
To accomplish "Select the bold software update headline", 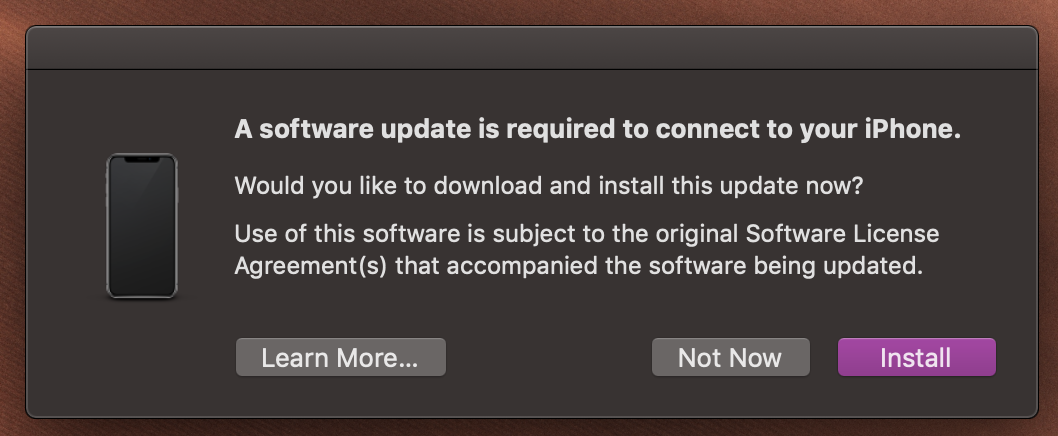I will coord(596,129).
